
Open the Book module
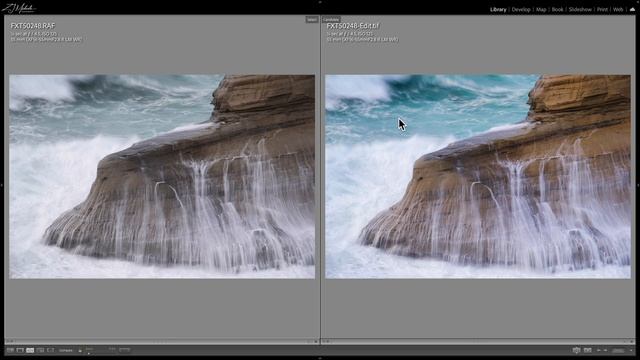point(557,9)
